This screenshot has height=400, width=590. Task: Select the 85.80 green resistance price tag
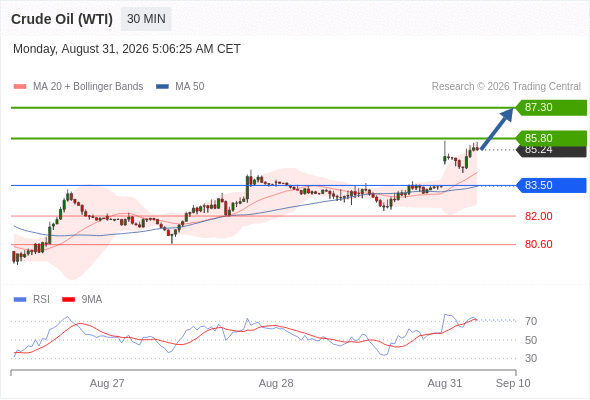pyautogui.click(x=551, y=138)
